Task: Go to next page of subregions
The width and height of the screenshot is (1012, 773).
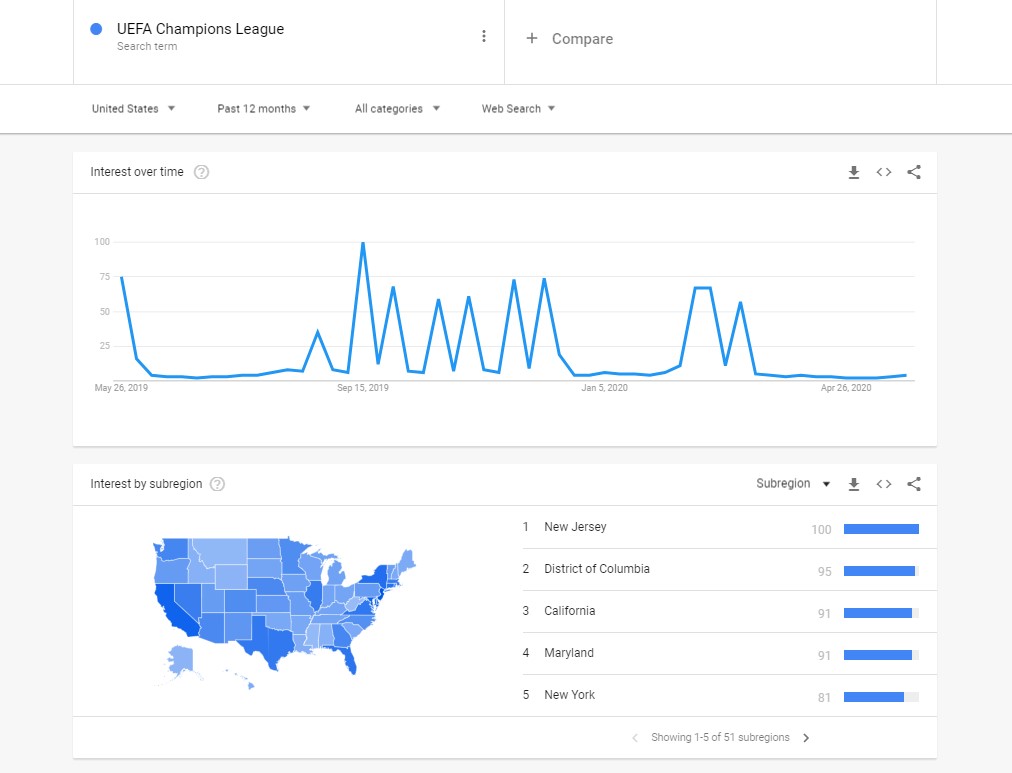Action: point(806,738)
